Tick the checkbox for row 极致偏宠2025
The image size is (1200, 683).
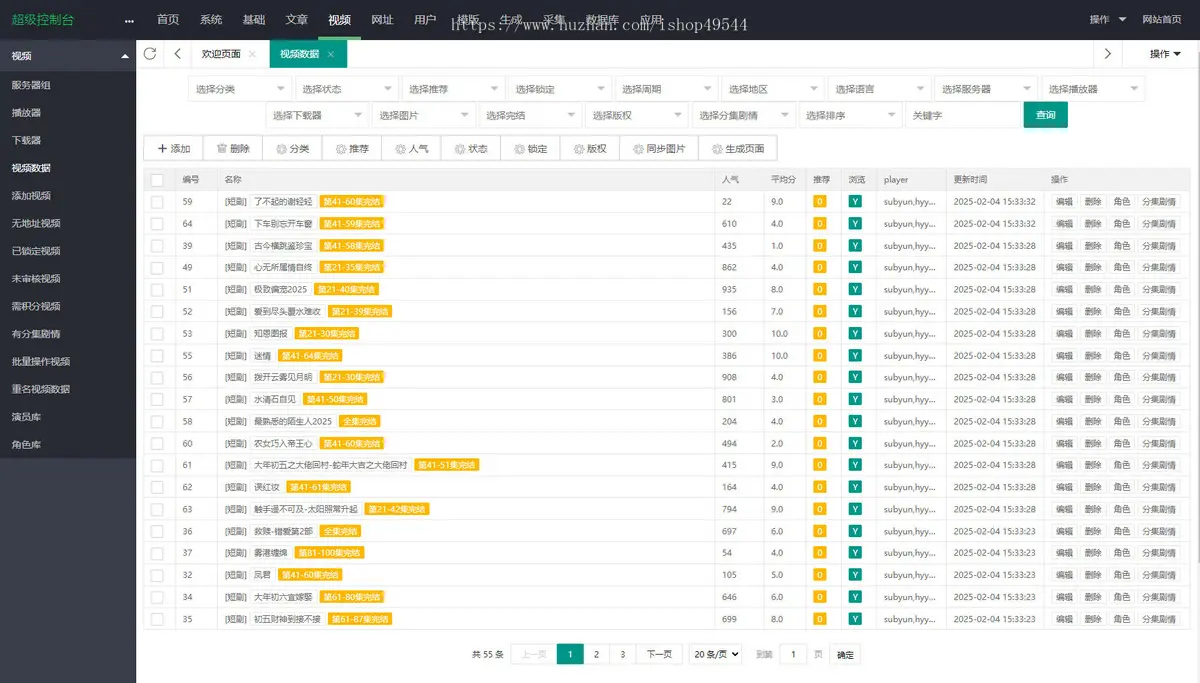(x=157, y=290)
